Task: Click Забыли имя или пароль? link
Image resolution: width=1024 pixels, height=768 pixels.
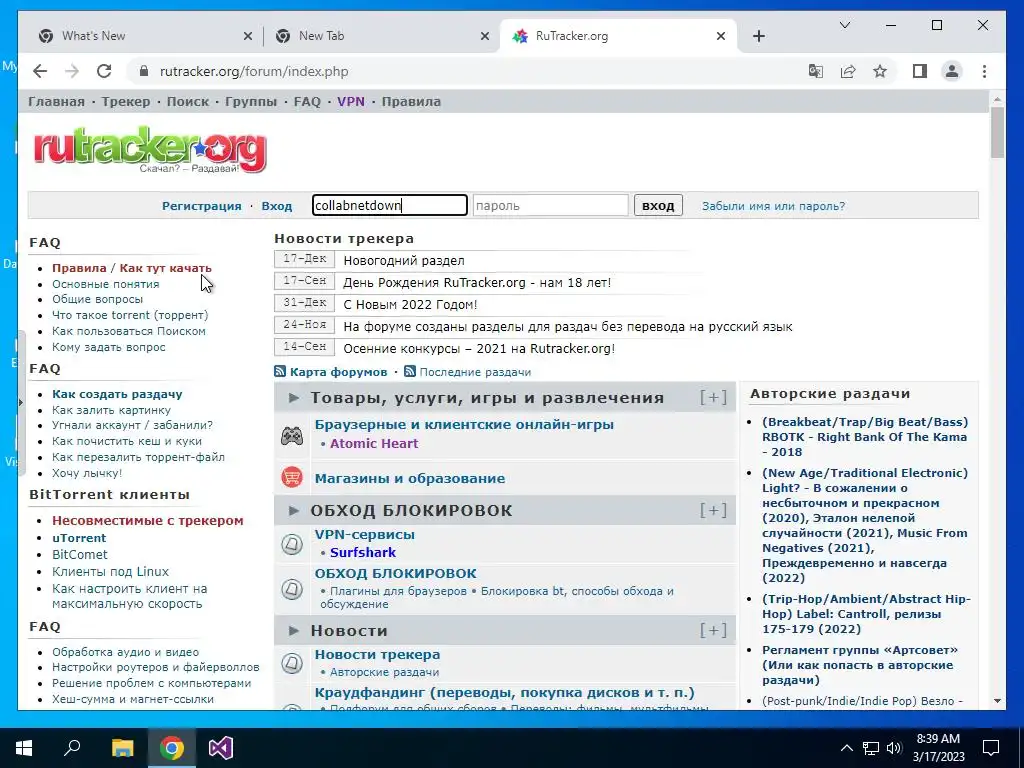Action: click(773, 206)
